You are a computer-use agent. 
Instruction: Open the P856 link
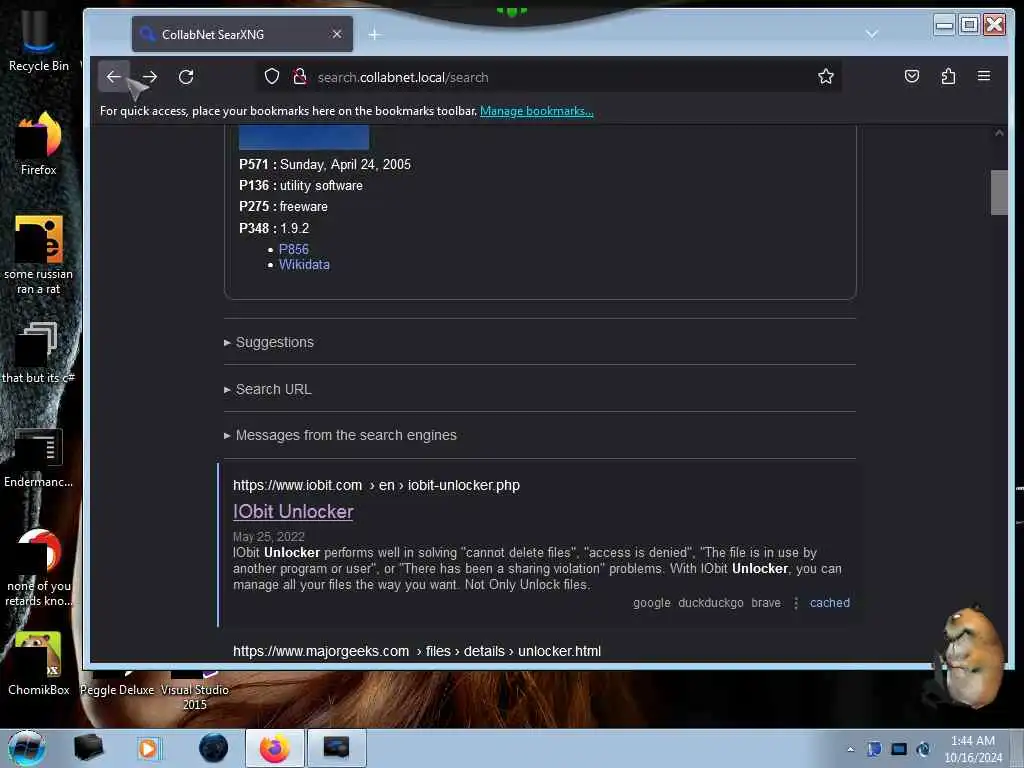(293, 249)
